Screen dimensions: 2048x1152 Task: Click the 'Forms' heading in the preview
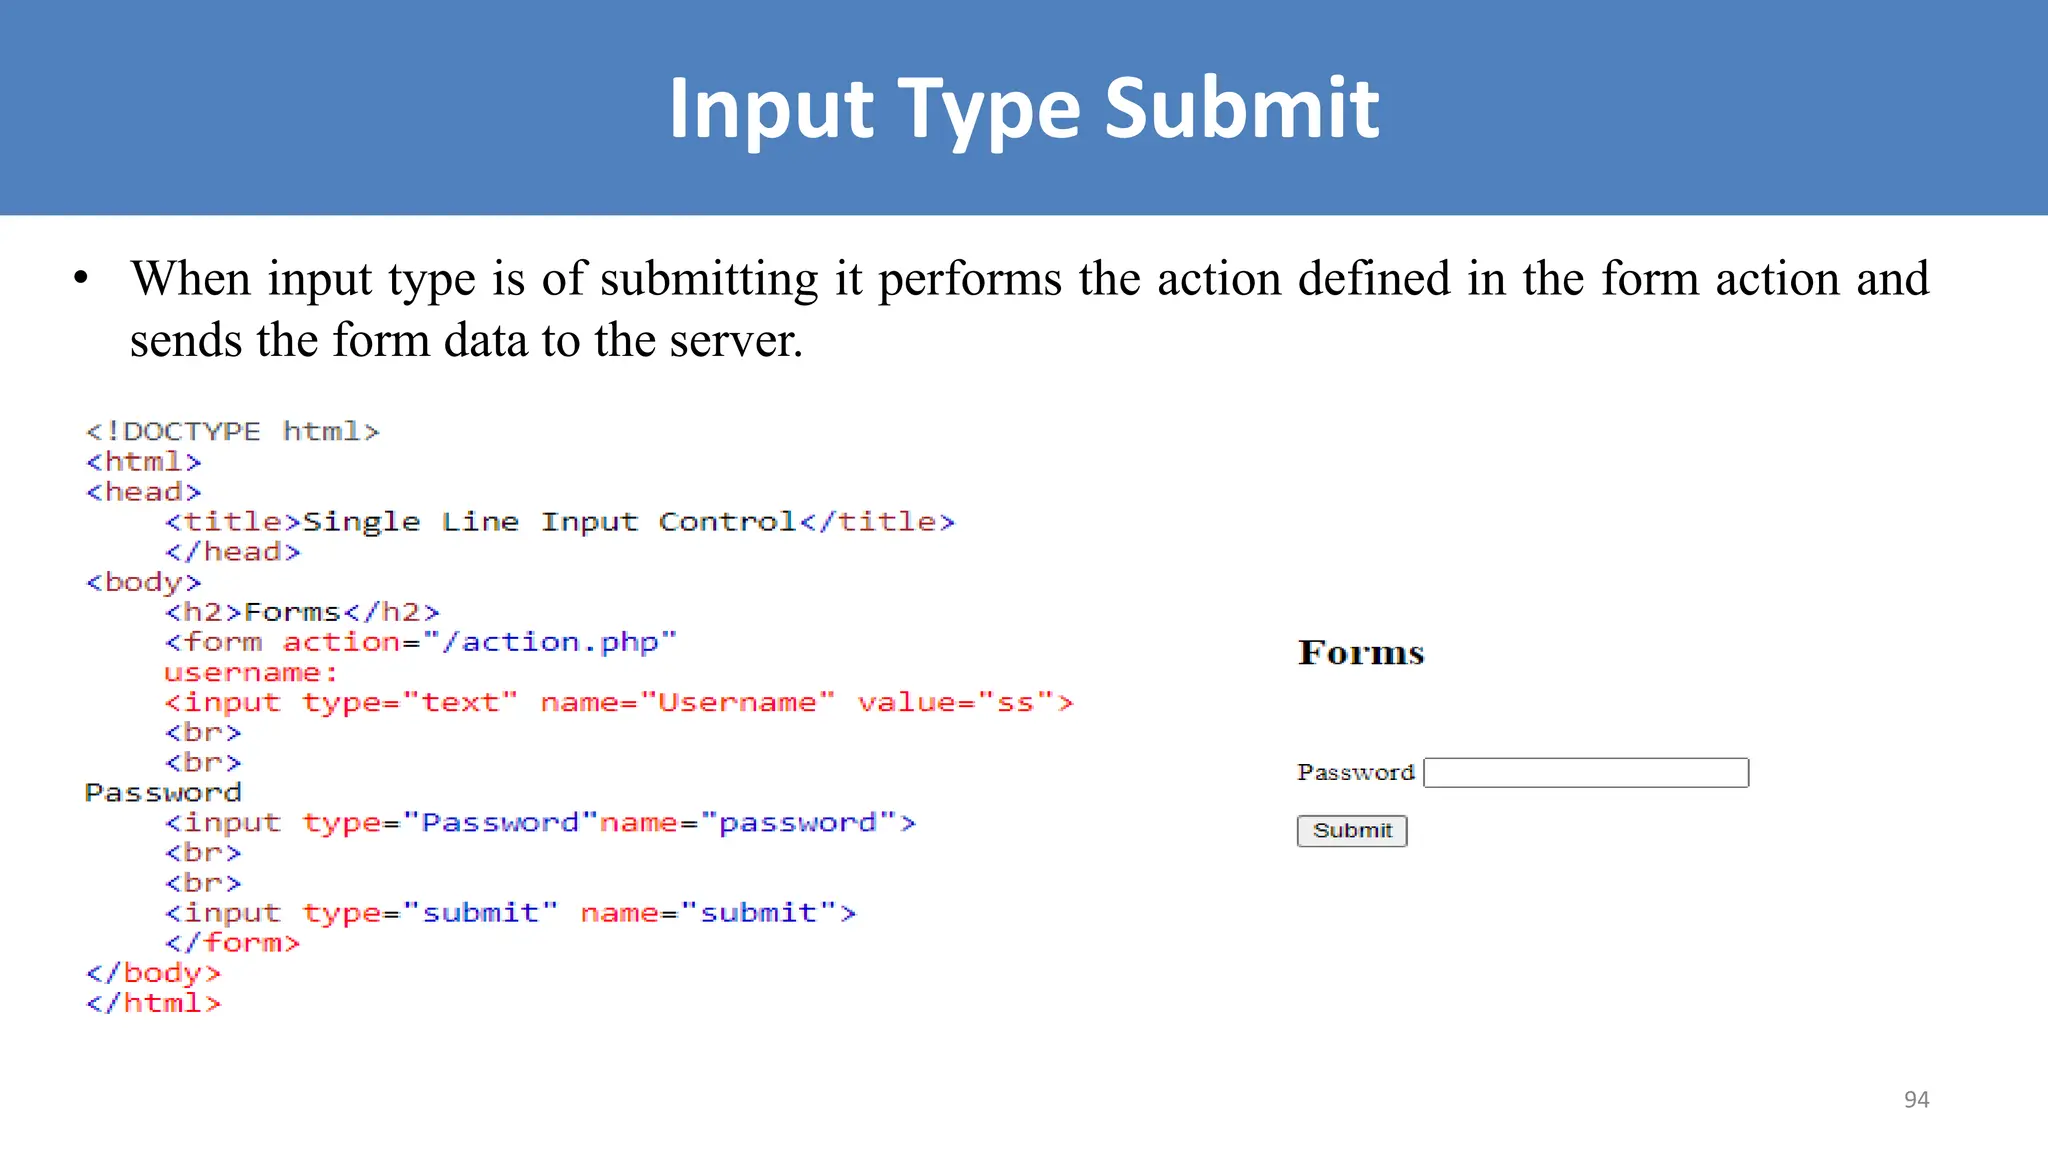coord(1361,653)
